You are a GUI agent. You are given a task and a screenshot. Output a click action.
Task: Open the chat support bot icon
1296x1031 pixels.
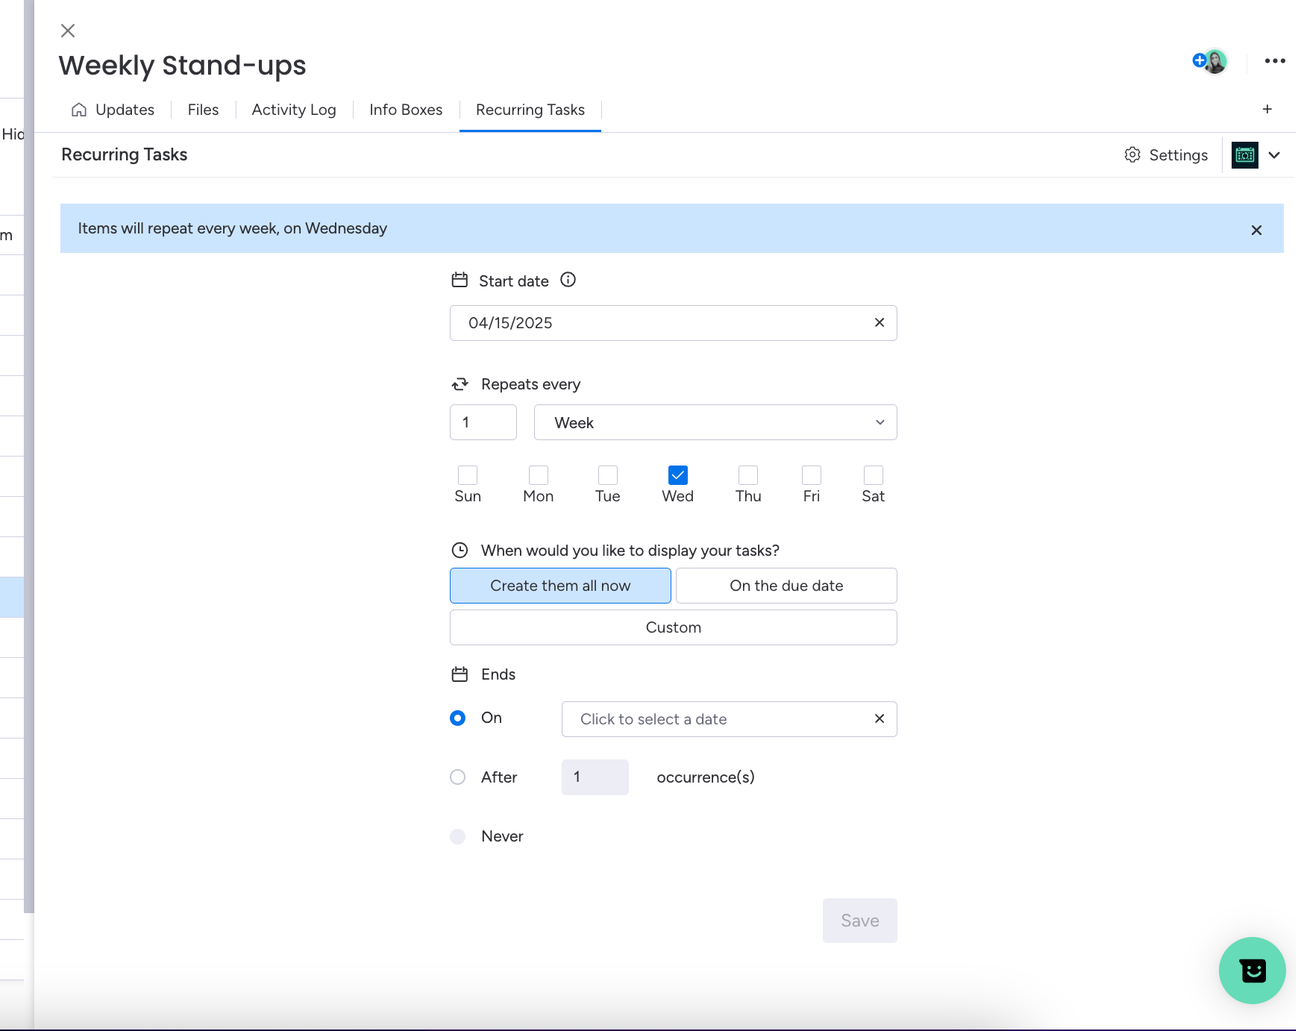pyautogui.click(x=1252, y=970)
